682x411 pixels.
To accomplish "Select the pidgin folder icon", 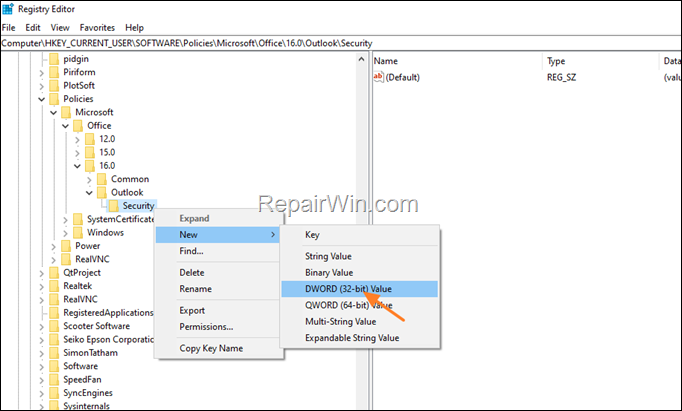I will (x=54, y=59).
